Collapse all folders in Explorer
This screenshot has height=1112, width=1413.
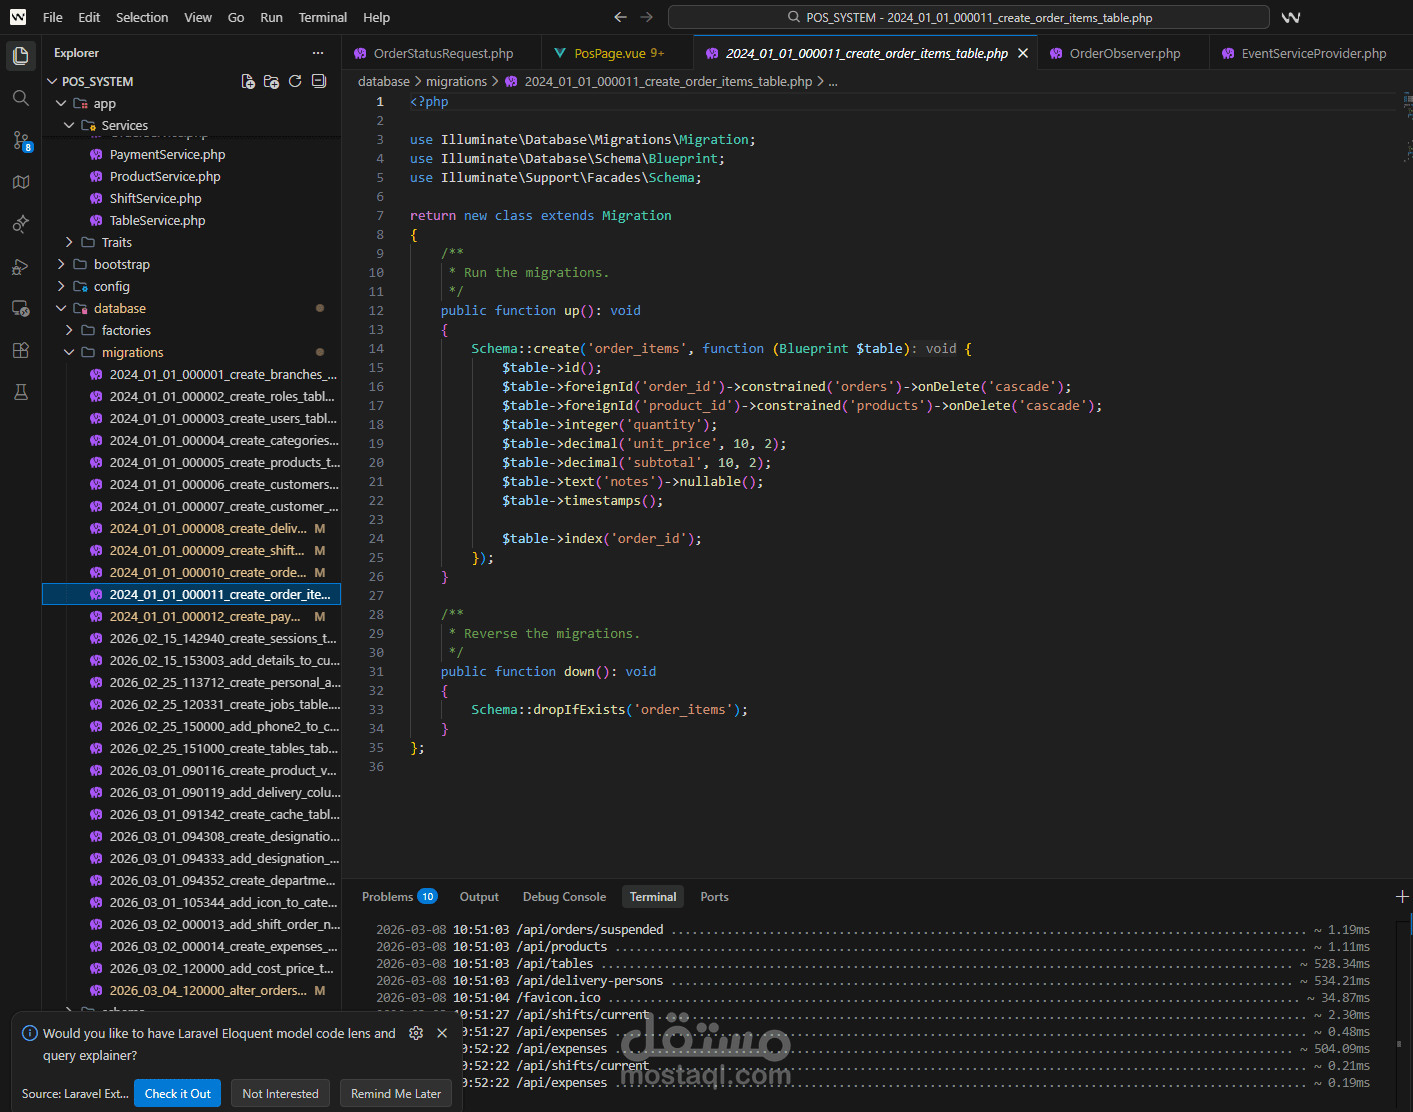point(319,81)
